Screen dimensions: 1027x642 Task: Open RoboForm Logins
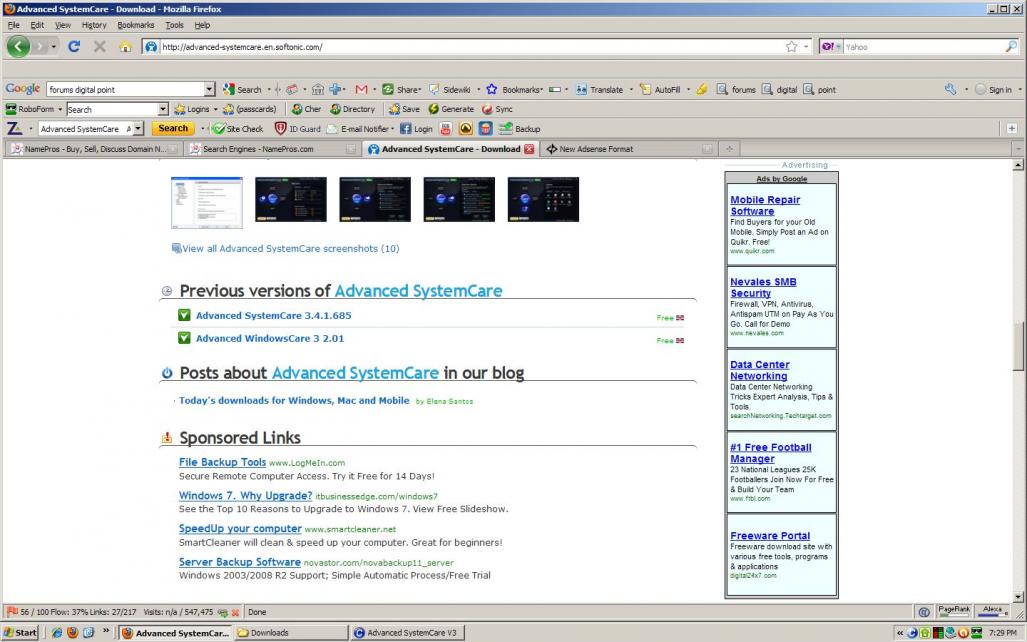point(192,109)
